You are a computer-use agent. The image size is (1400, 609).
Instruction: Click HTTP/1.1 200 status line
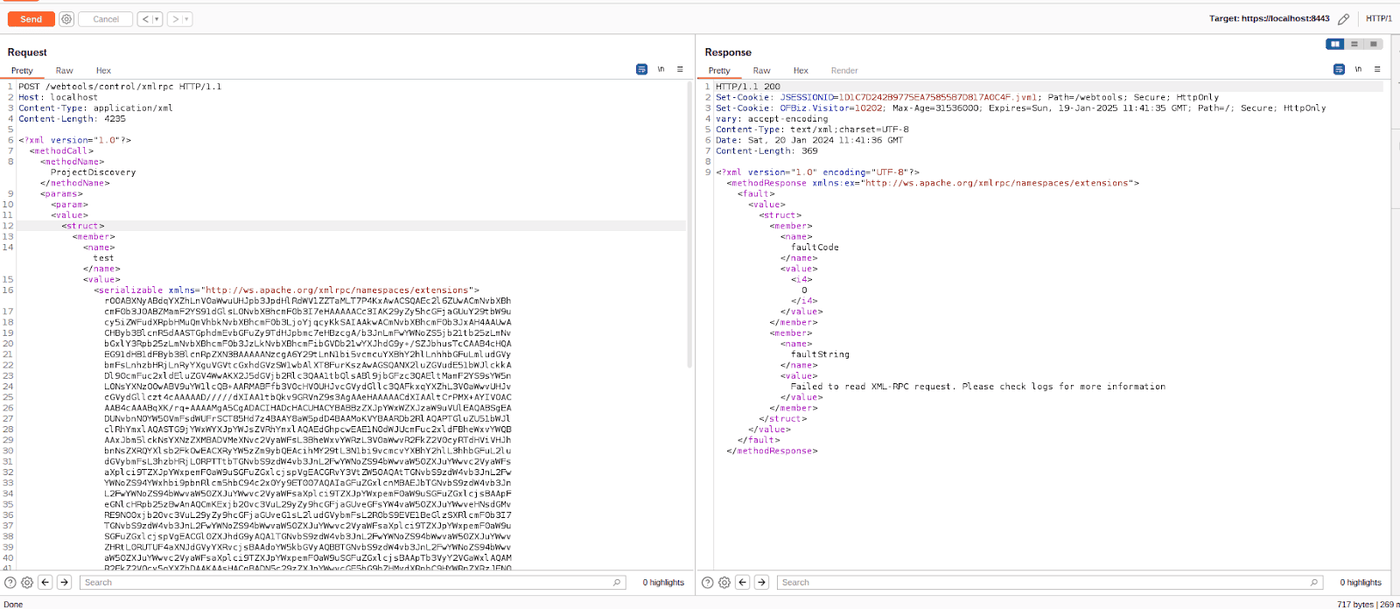747,87
